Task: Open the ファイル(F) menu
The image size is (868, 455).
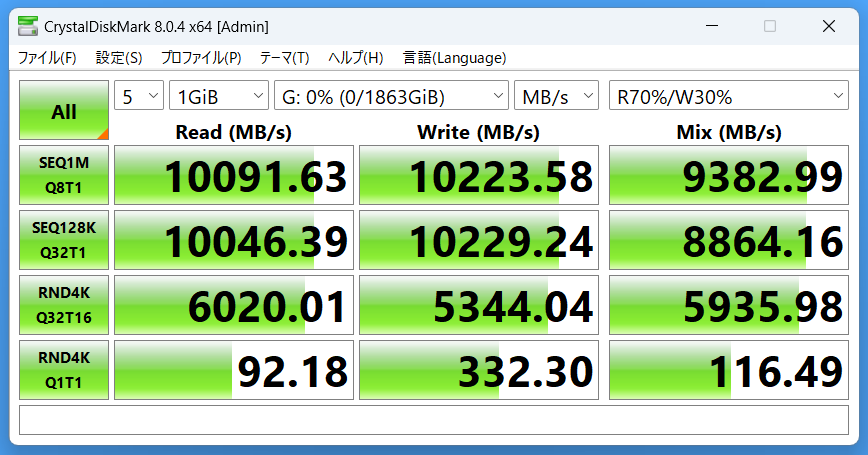Action: [x=47, y=58]
